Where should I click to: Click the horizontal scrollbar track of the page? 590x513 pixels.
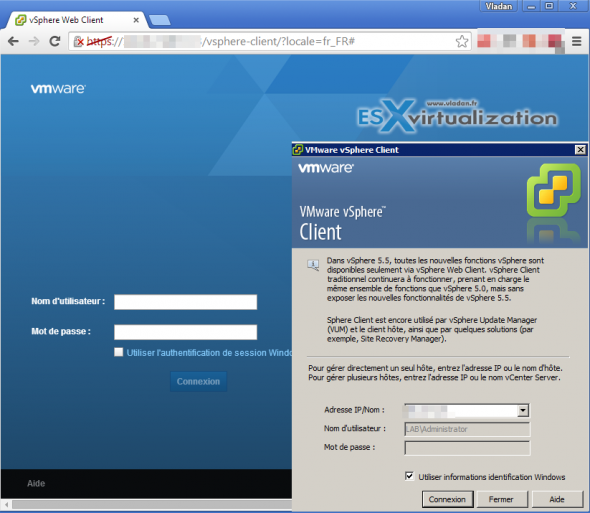point(152,504)
